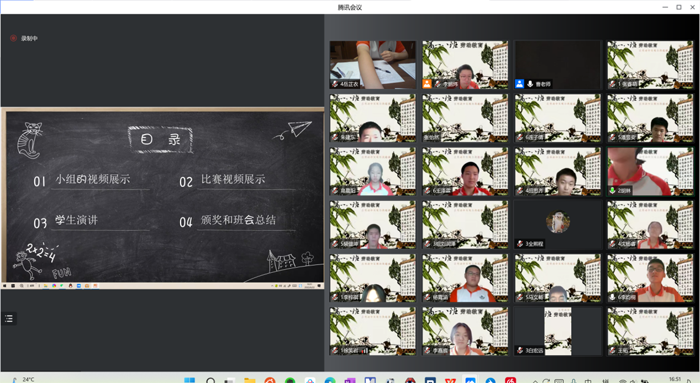The height and width of the screenshot is (383, 700).
Task: Toggle microphone icon on 曹老师 tile
Action: 530,83
